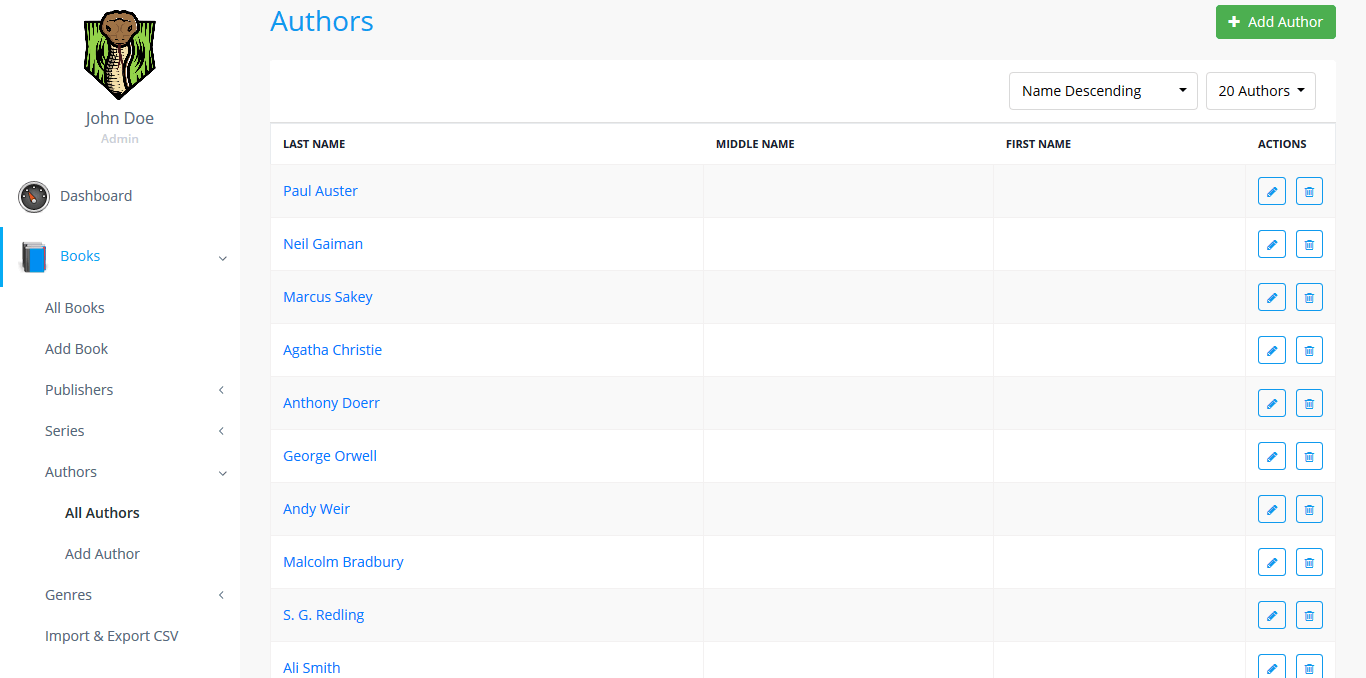Image resolution: width=1366 pixels, height=678 pixels.
Task: Open the Anthony Doerr author link
Action: click(x=331, y=403)
